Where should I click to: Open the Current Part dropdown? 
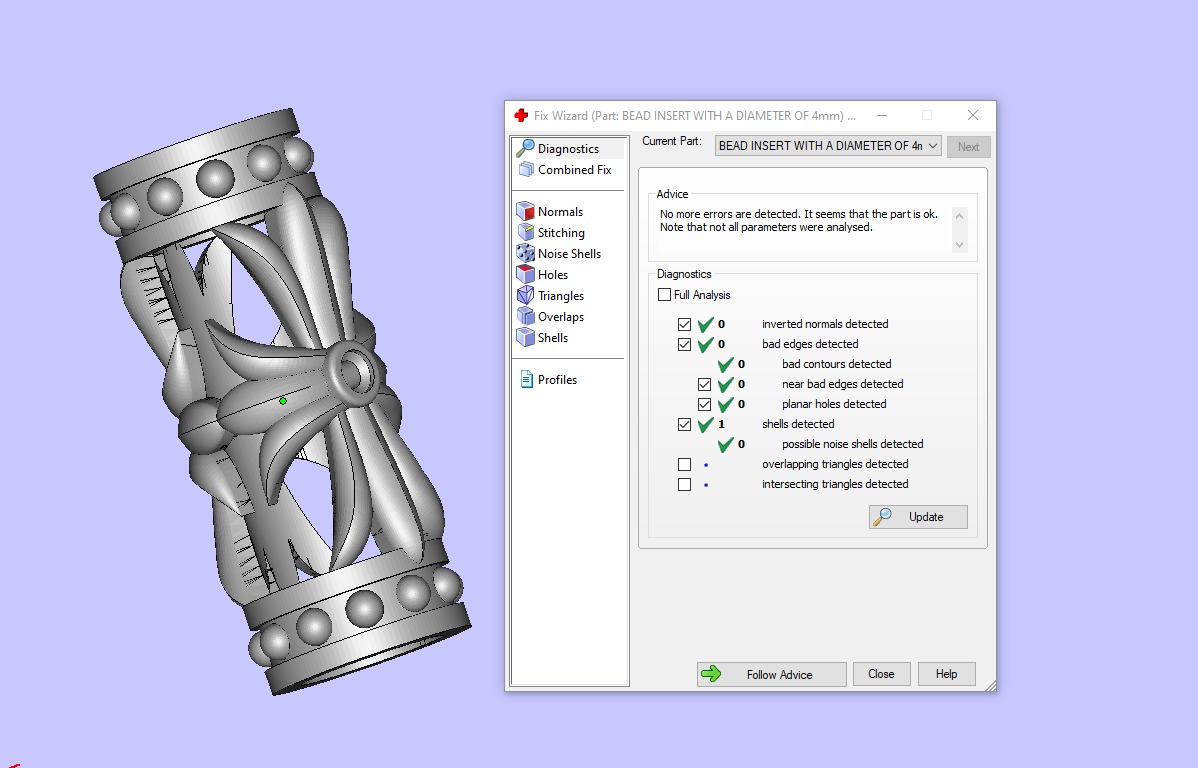828,146
